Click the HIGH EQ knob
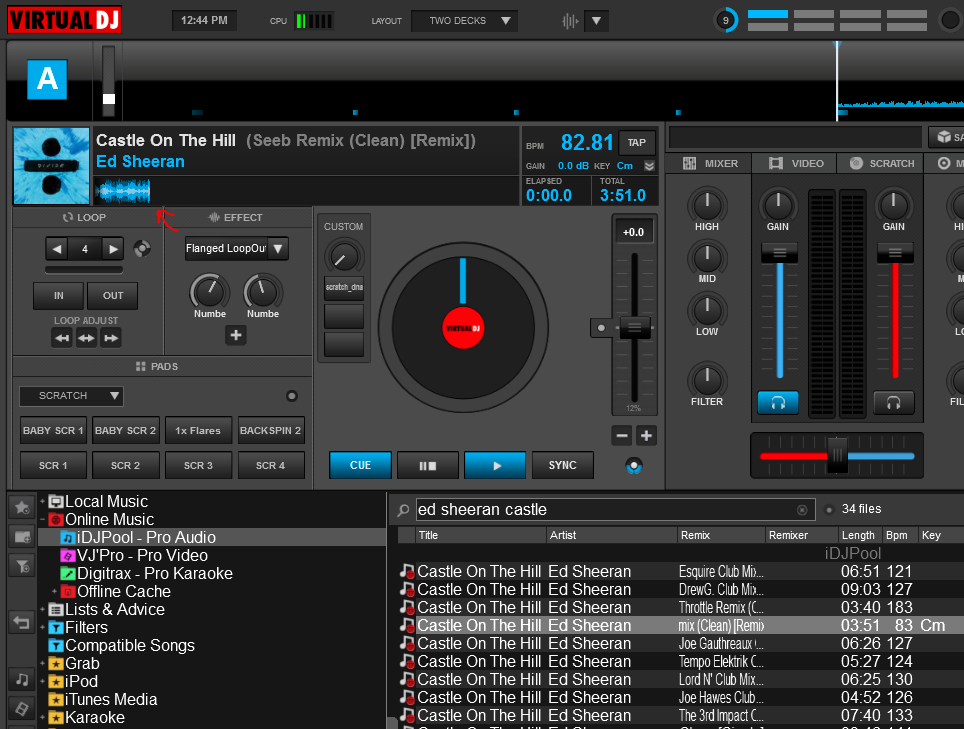This screenshot has width=964, height=729. (707, 205)
